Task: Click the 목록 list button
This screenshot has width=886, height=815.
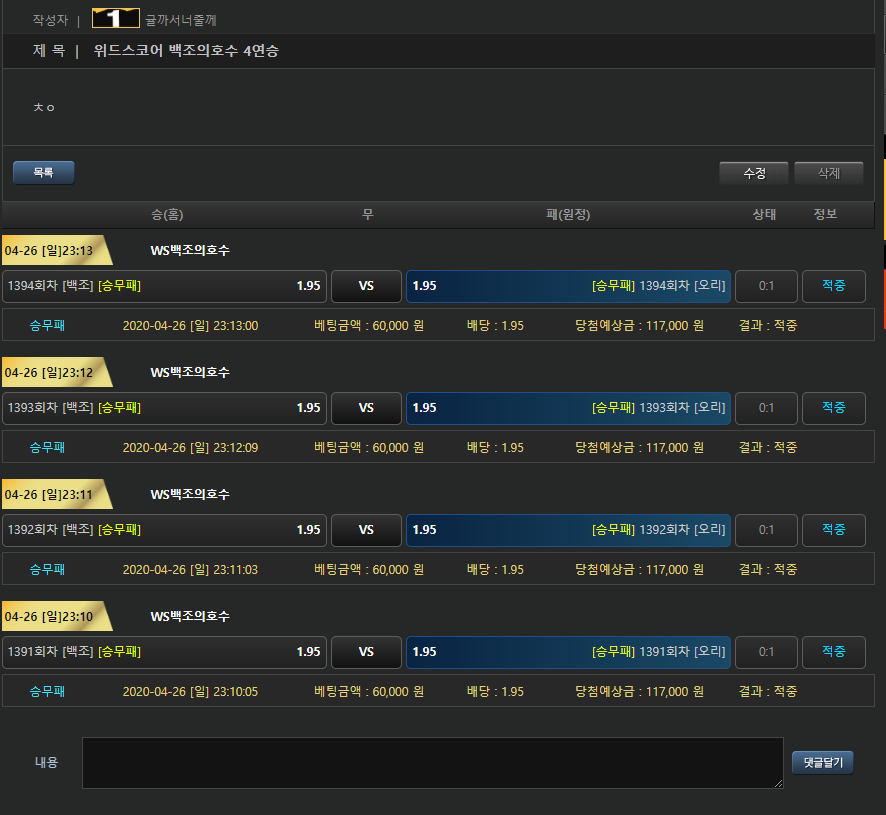Action: pos(44,173)
